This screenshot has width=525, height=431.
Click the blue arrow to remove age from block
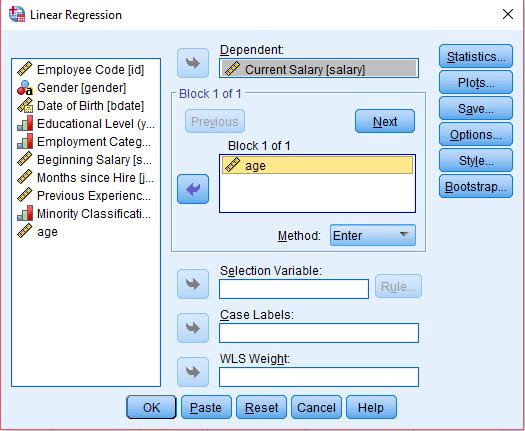coord(193,189)
